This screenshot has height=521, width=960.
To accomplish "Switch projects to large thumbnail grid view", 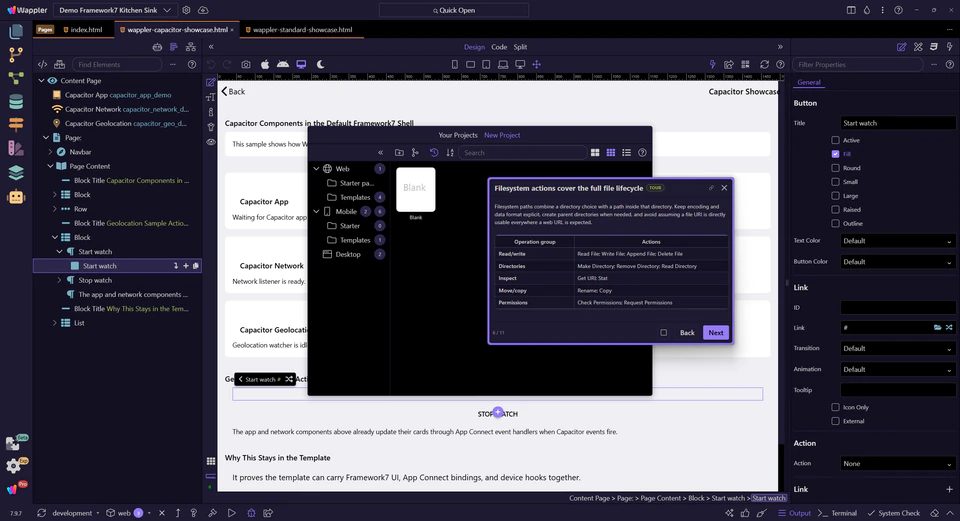I will [x=594, y=152].
